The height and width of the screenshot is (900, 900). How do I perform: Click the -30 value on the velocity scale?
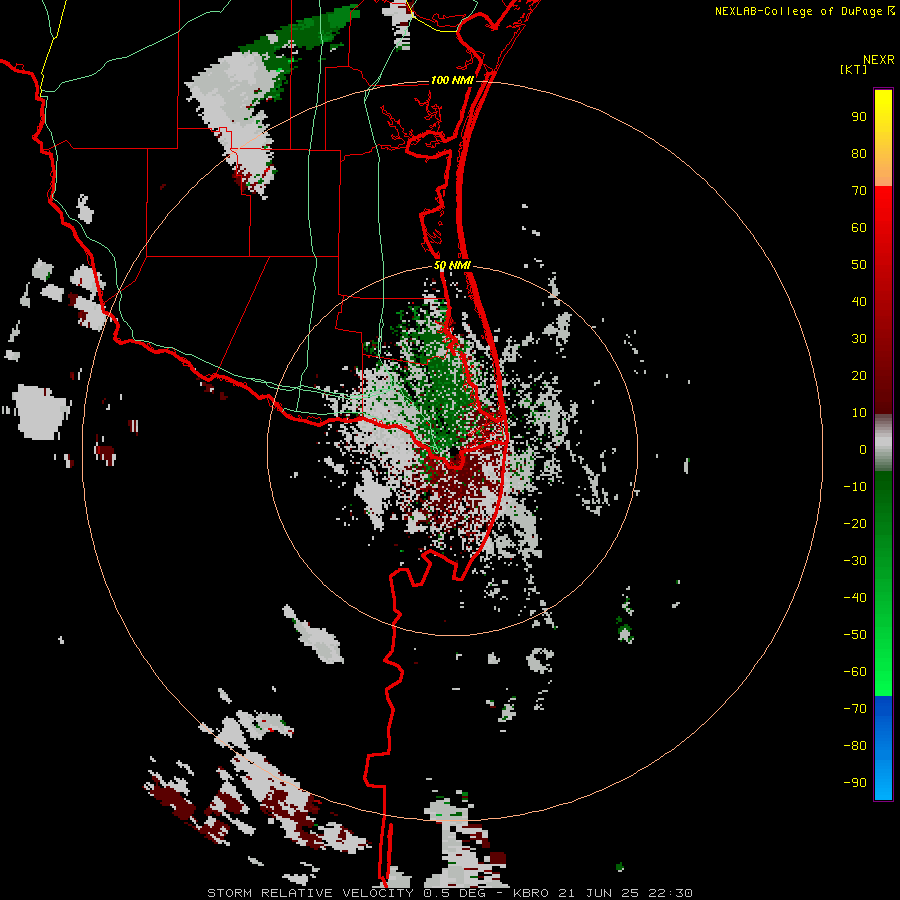[855, 561]
